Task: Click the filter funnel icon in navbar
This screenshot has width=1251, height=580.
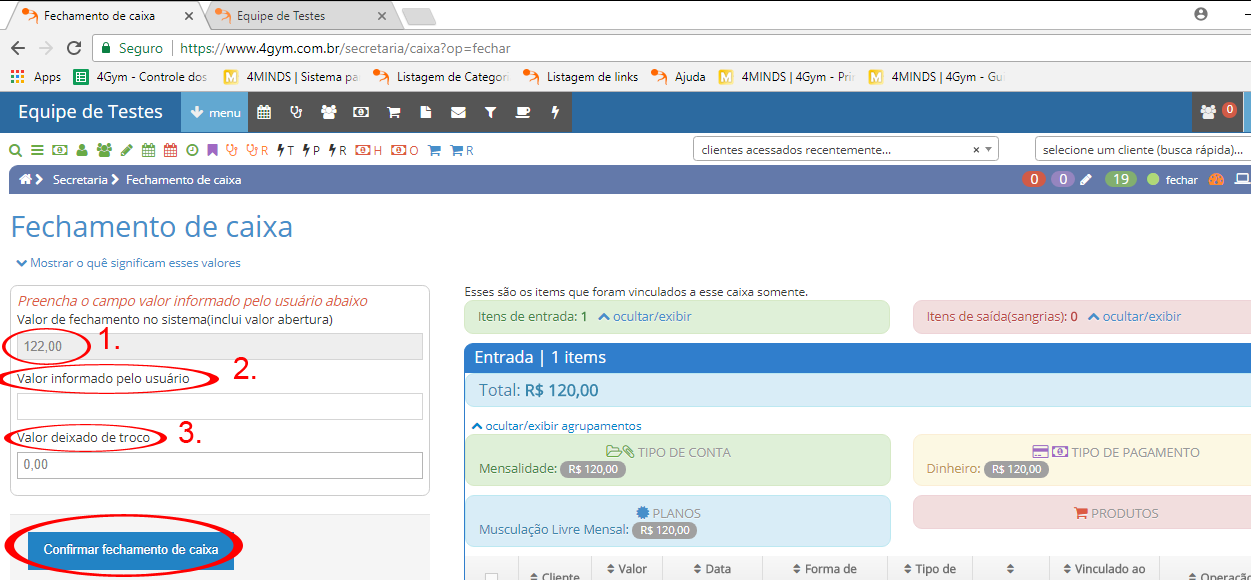Action: tap(490, 113)
